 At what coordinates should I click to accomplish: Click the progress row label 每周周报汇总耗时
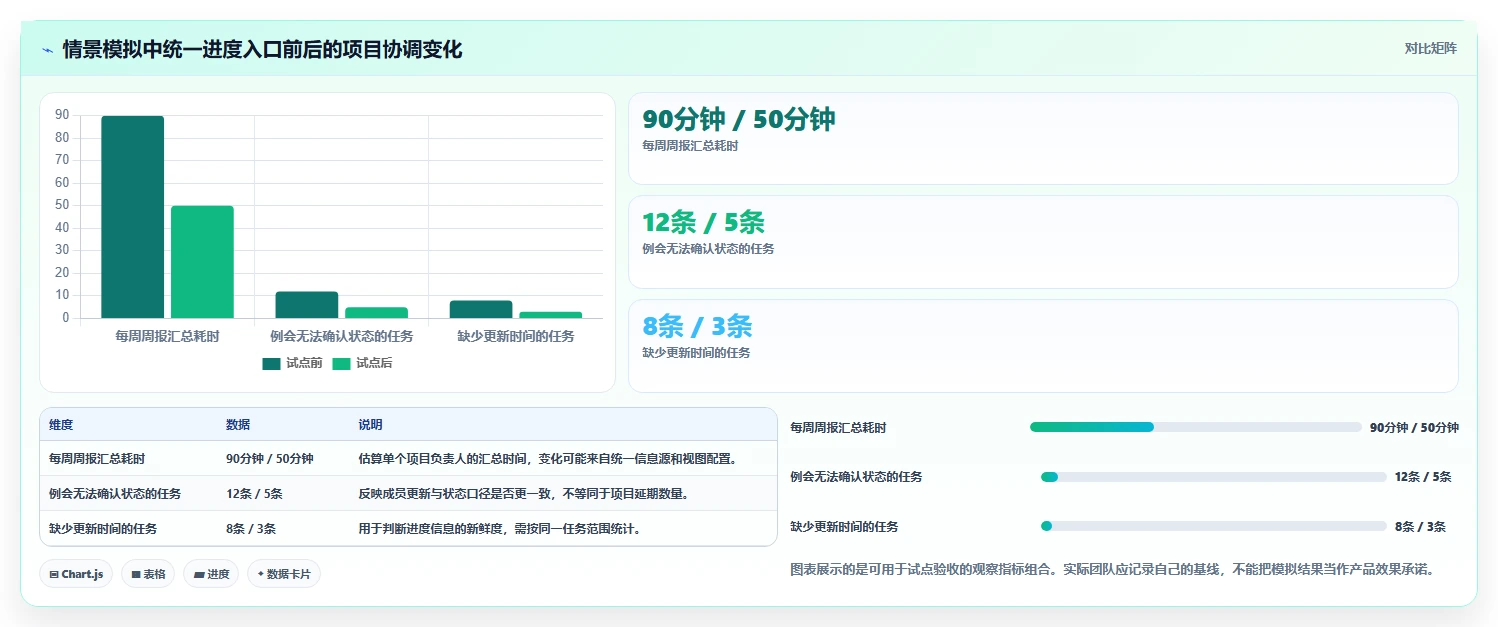(x=838, y=428)
